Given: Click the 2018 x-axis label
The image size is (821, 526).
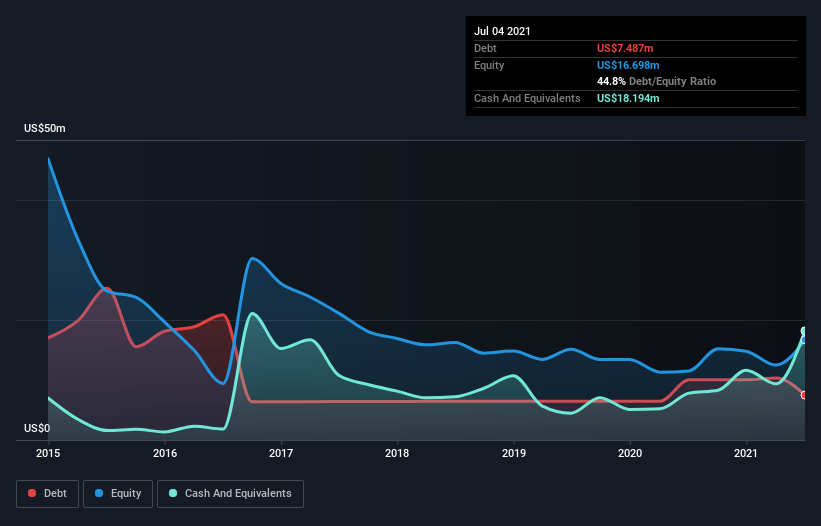Looking at the screenshot, I should 397,453.
